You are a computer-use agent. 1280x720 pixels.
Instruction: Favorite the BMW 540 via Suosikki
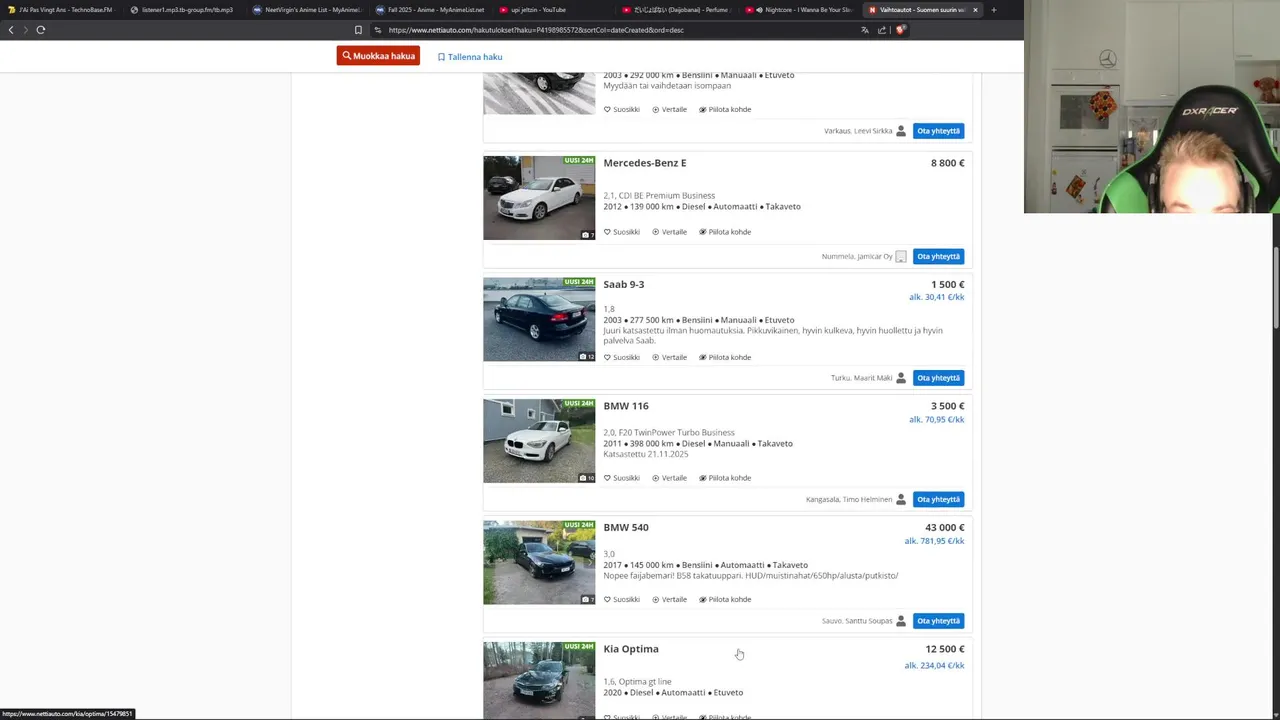pyautogui.click(x=622, y=599)
